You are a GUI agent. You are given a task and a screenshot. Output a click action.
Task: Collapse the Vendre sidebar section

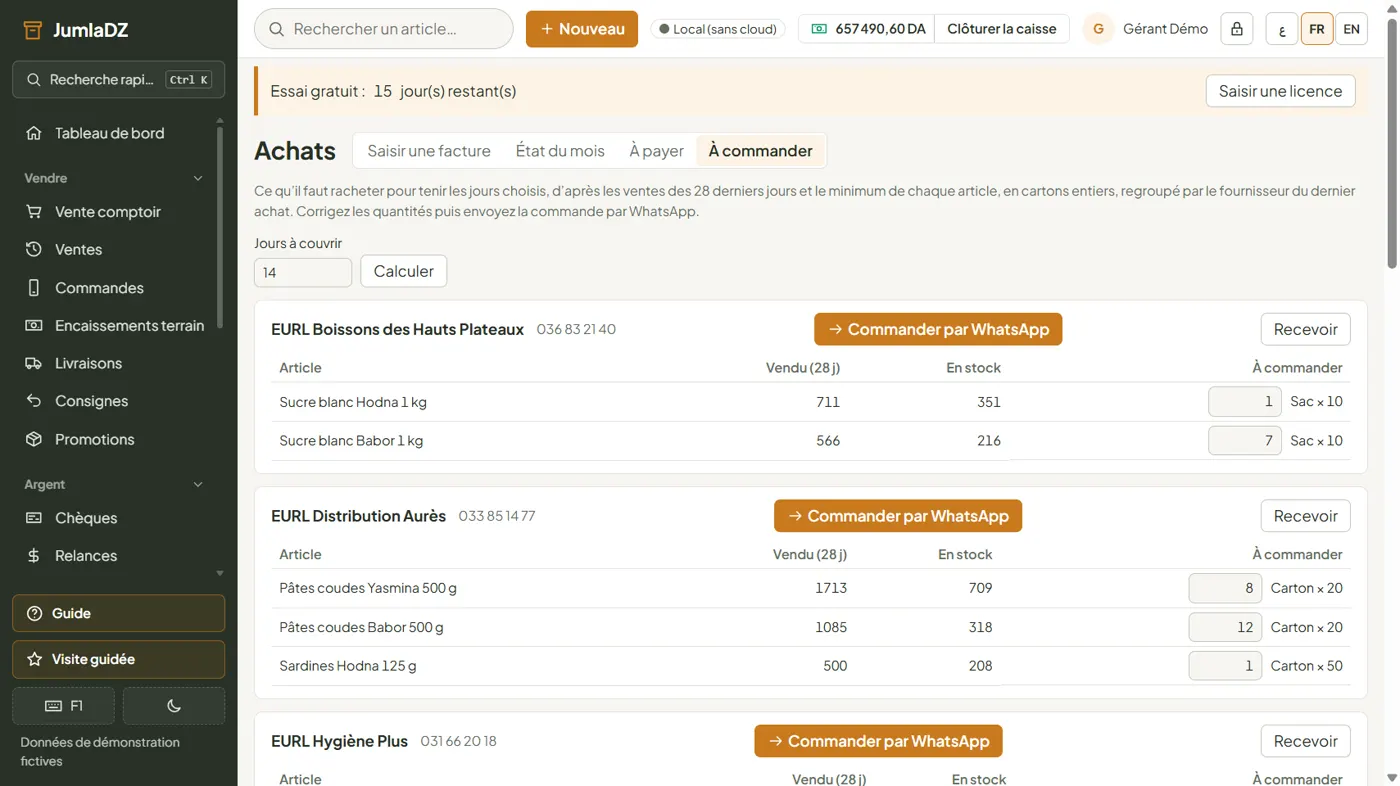click(x=198, y=178)
